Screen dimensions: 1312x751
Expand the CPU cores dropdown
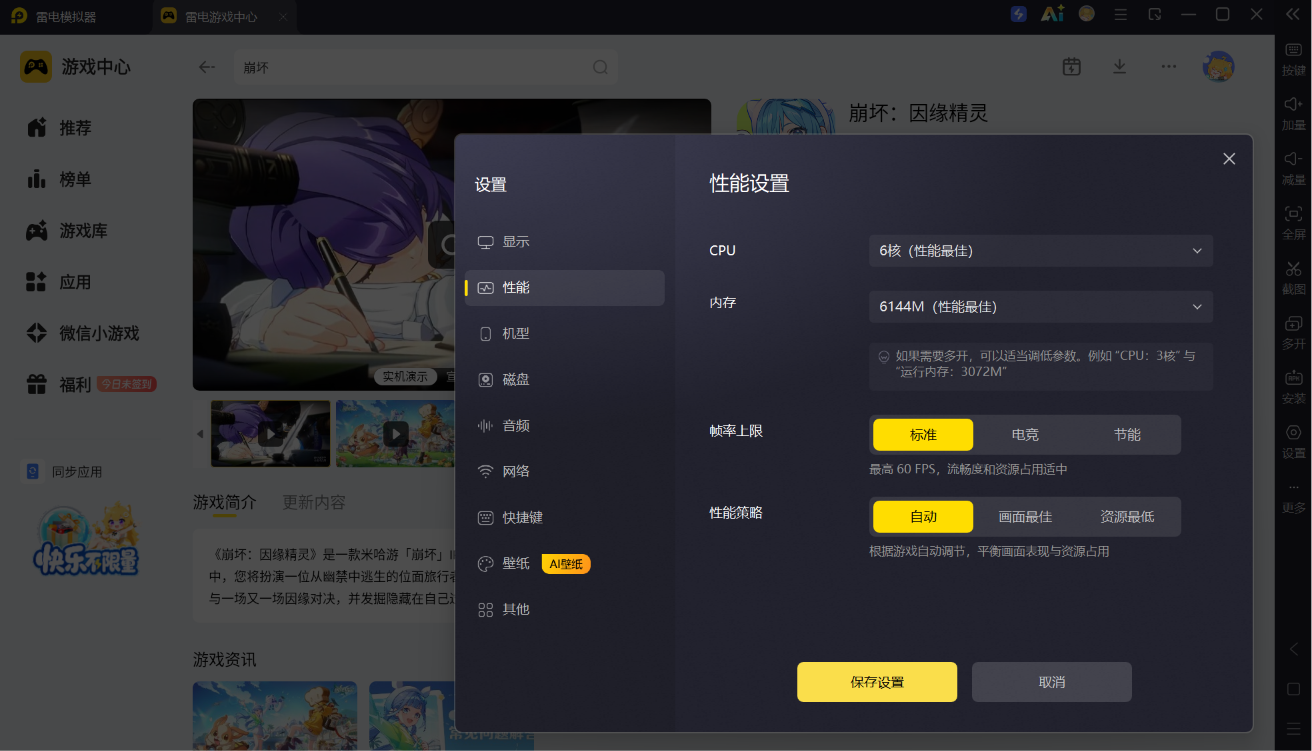click(x=1041, y=251)
